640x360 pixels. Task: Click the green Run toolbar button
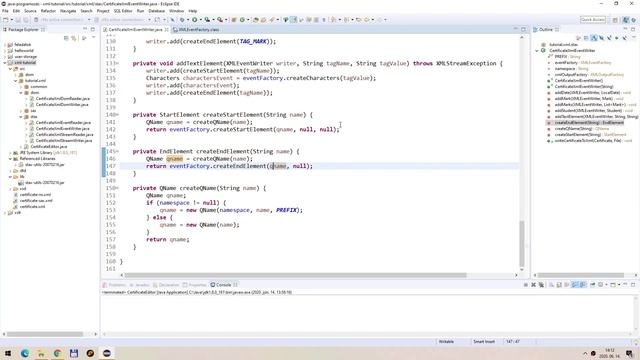(195, 20)
